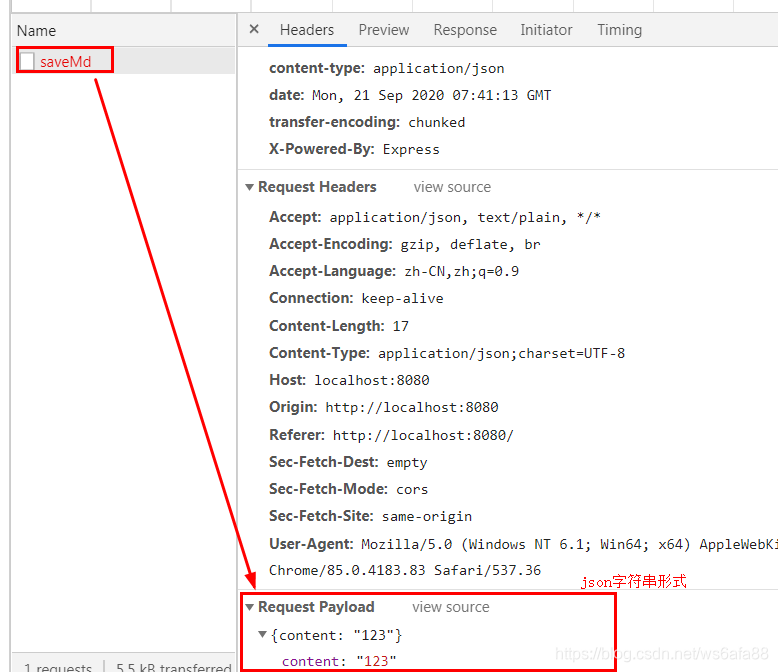Open the Headers tab
Viewport: 778px width, 672px height.
pos(307,30)
